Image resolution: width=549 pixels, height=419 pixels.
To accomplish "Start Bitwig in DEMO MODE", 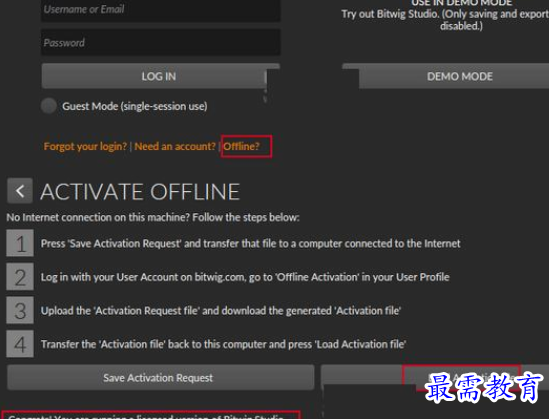I will point(454,76).
